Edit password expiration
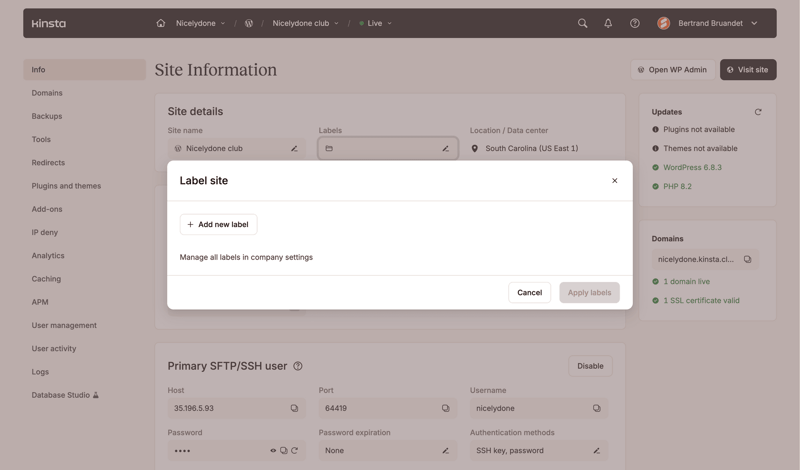 [445, 451]
